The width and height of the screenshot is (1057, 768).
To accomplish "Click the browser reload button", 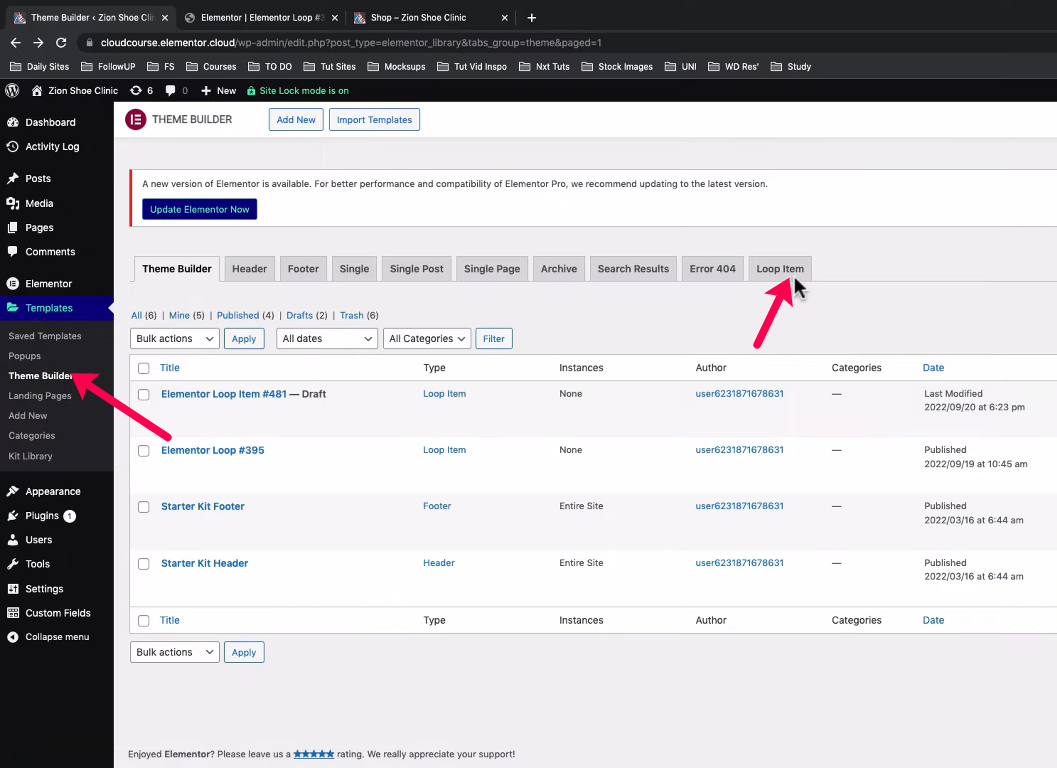I will tap(61, 43).
